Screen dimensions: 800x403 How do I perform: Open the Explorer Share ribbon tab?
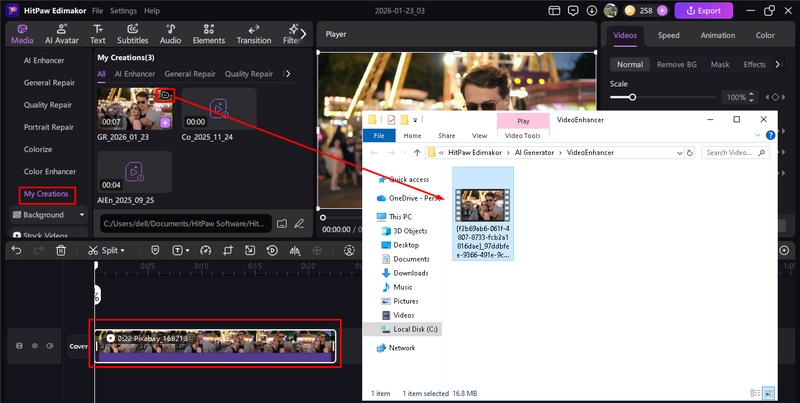(x=446, y=135)
